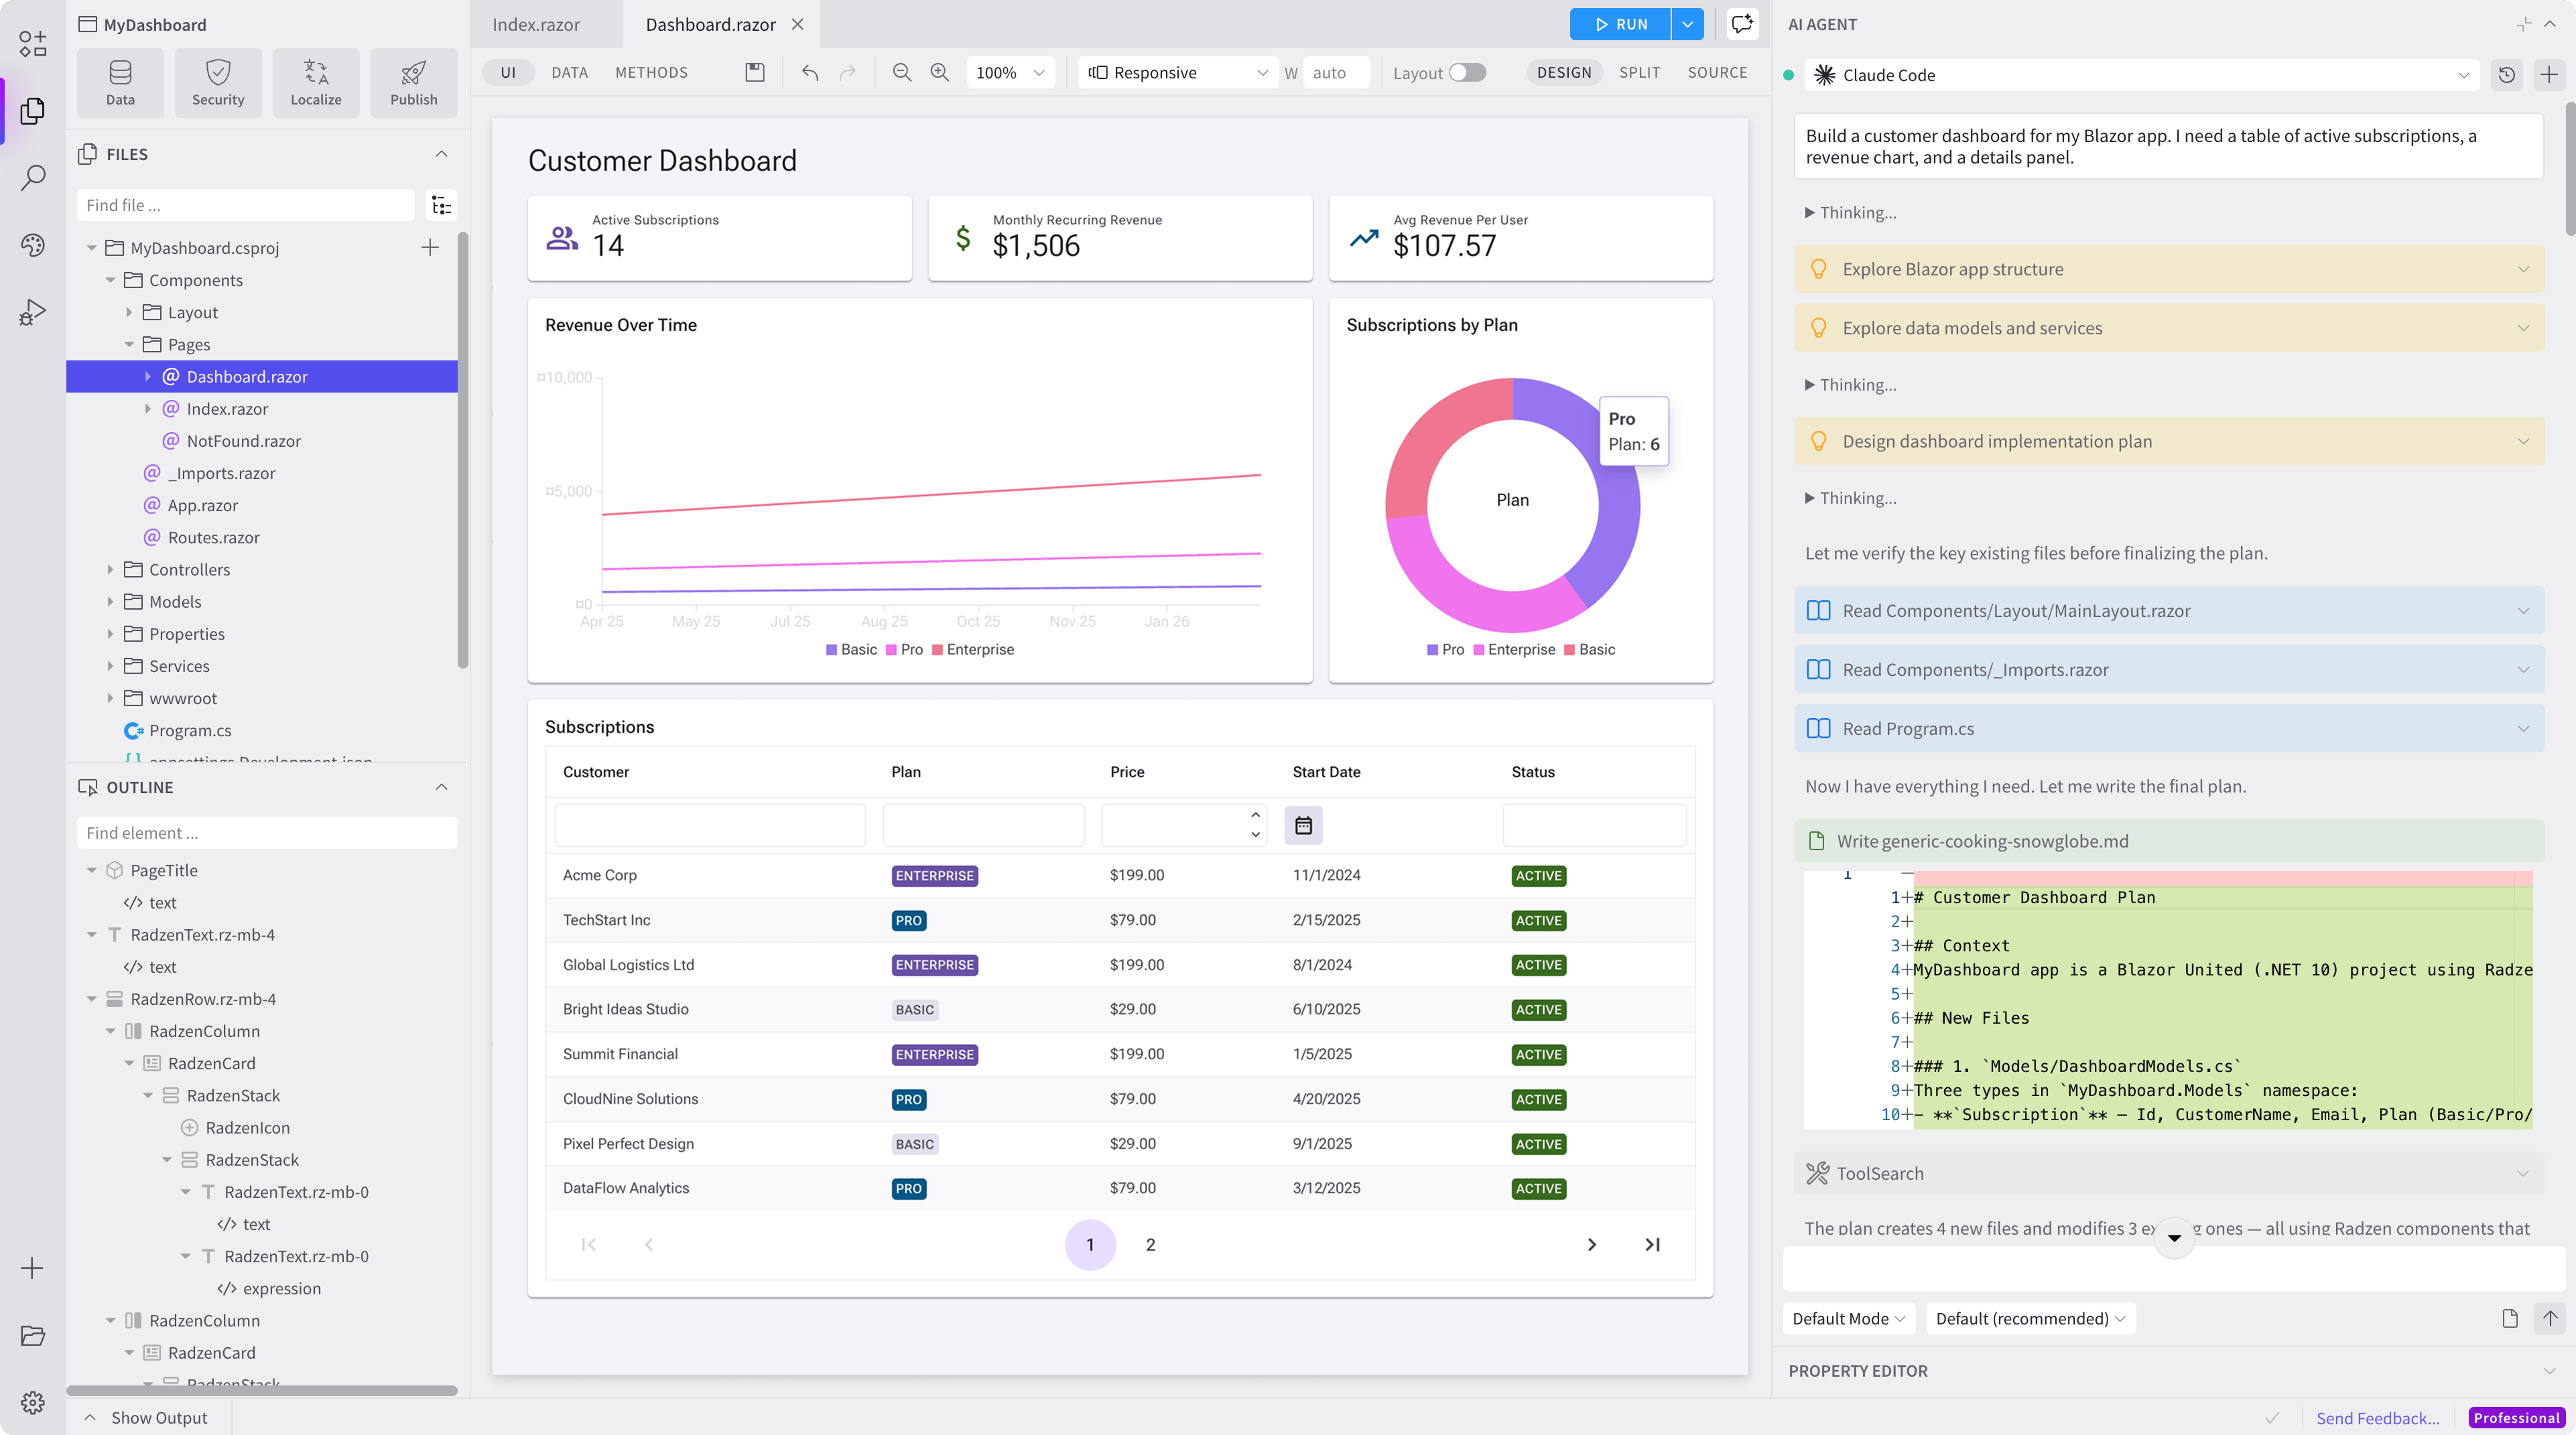Open the Default Mode dropdown
Screen dimensions: 2576x1435
click(x=1848, y=1318)
